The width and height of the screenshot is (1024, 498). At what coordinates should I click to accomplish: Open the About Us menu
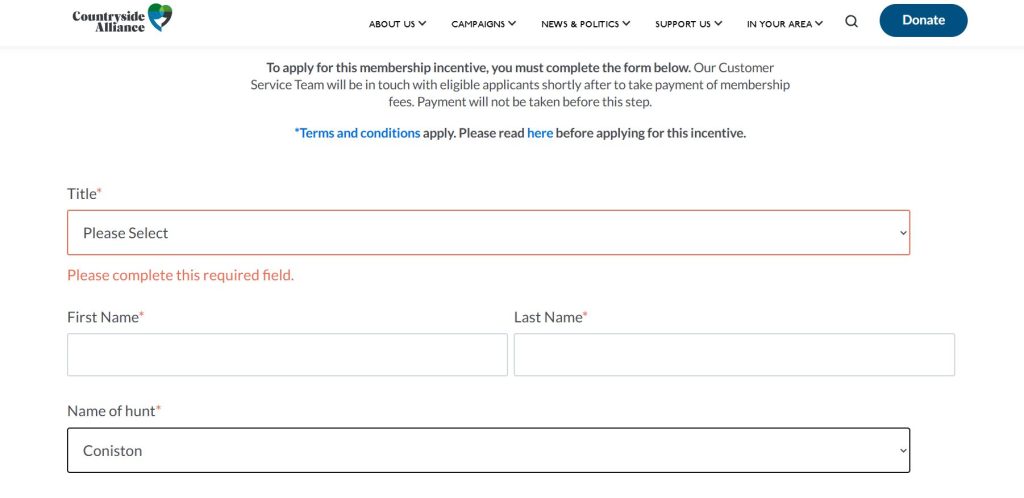point(391,24)
